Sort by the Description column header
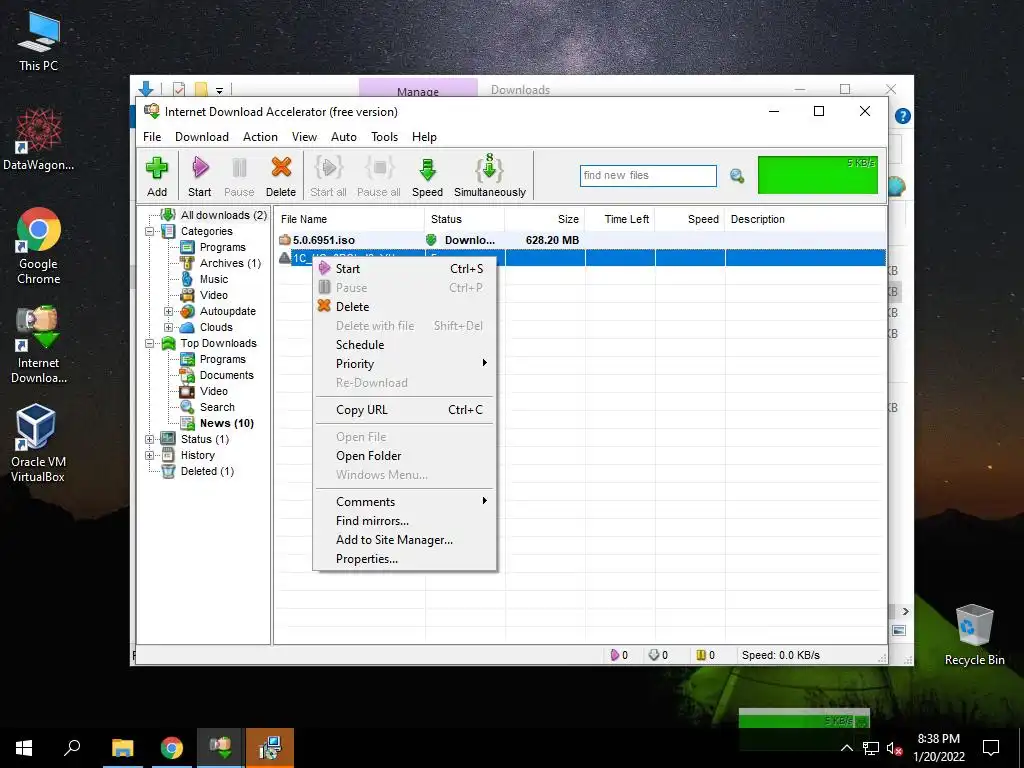The width and height of the screenshot is (1024, 768). (805, 219)
